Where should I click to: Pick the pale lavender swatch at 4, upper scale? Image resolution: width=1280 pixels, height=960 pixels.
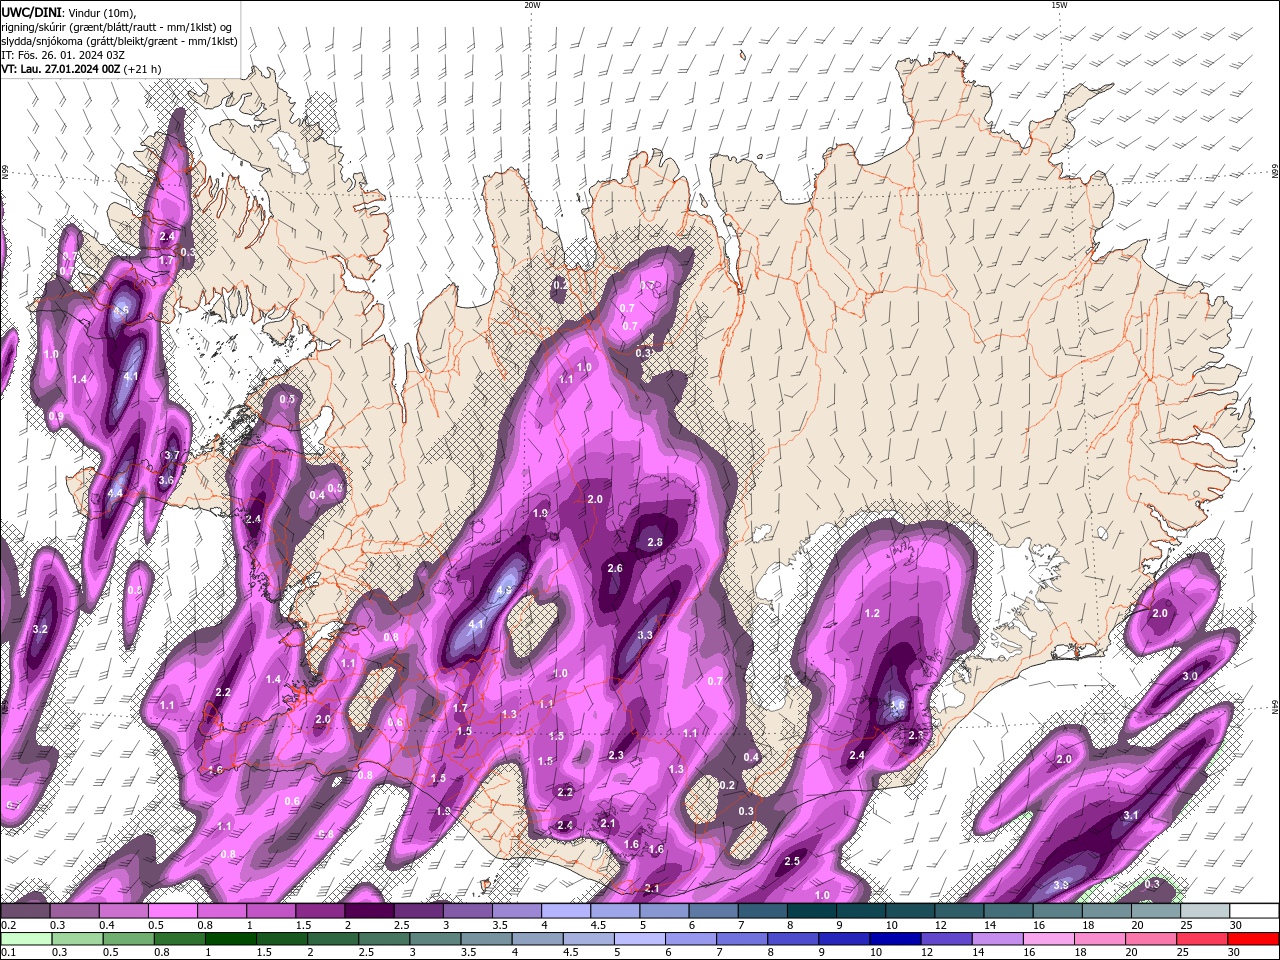coord(566,911)
